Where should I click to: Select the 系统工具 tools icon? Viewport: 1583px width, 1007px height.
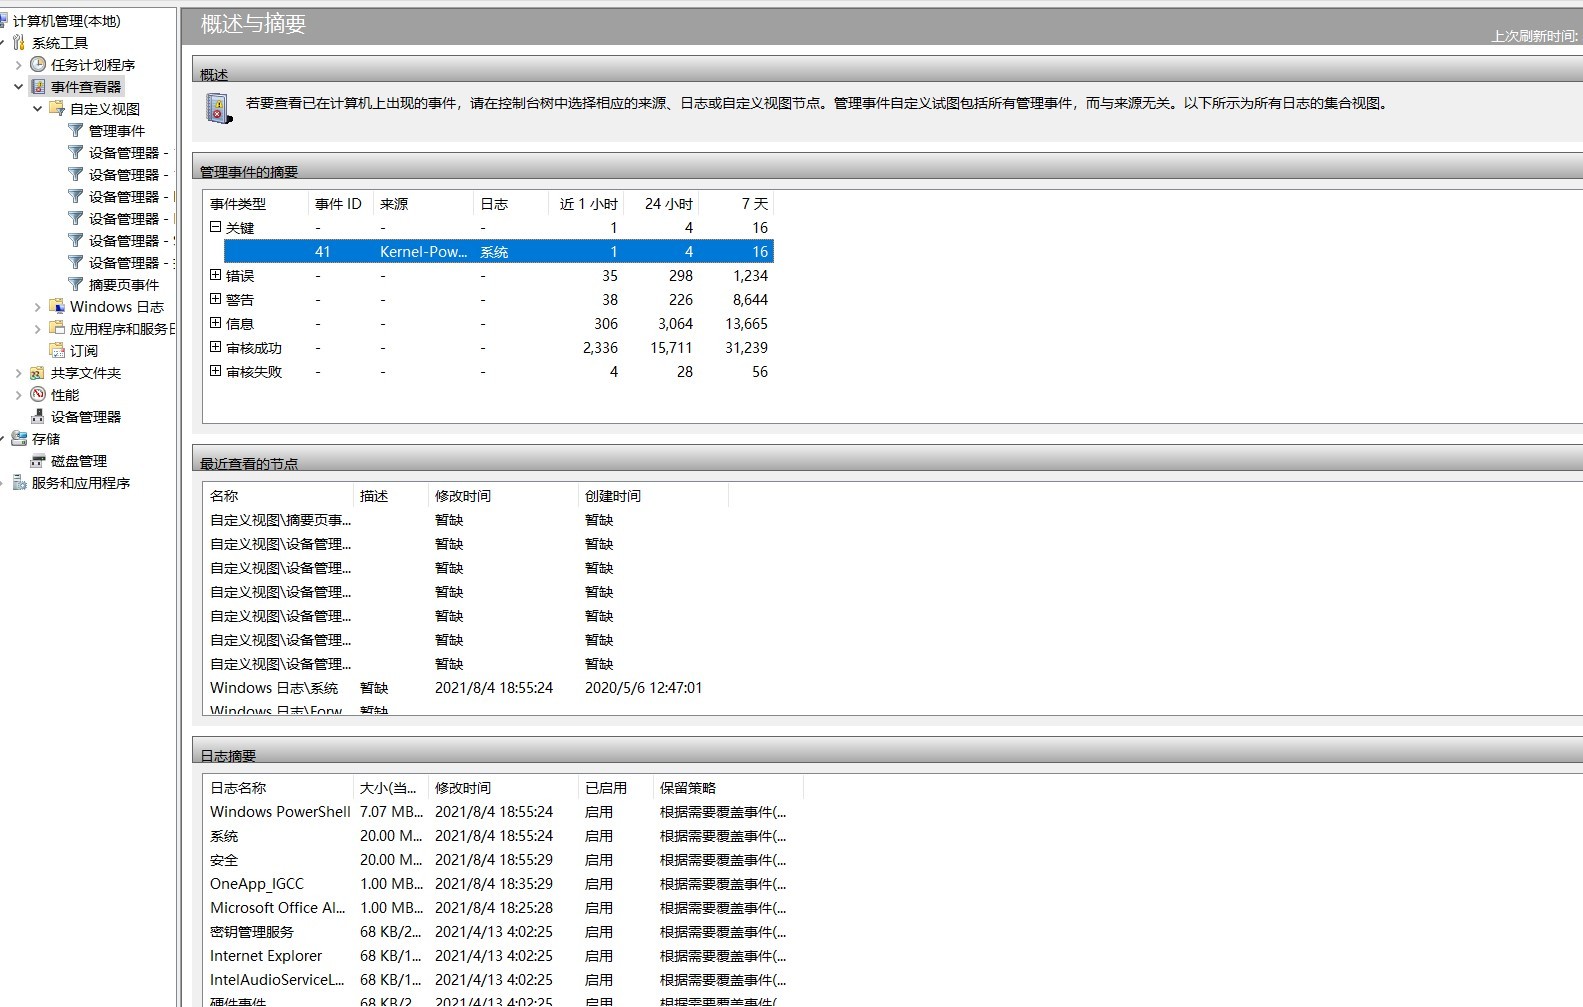click(x=19, y=42)
